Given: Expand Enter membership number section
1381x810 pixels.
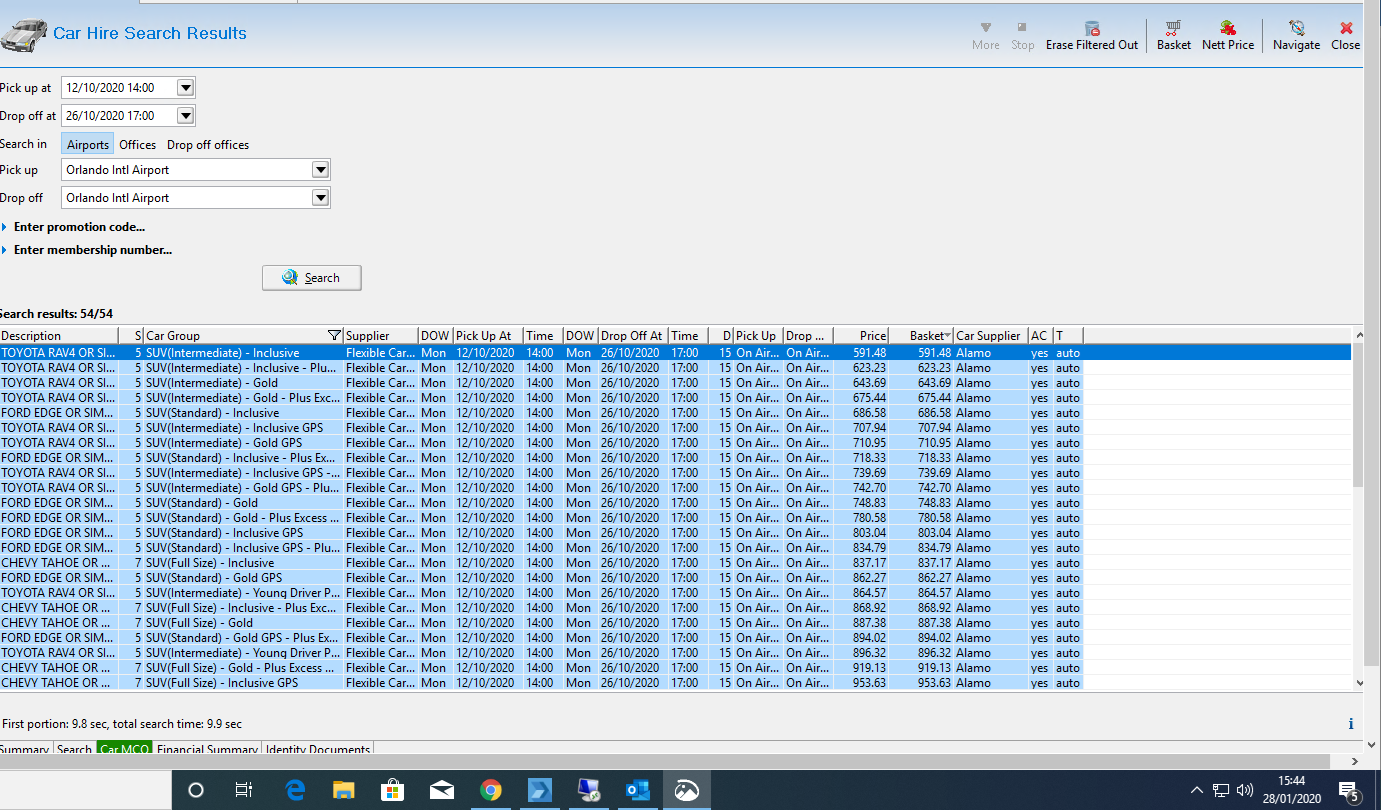Looking at the screenshot, I should coord(91,250).
